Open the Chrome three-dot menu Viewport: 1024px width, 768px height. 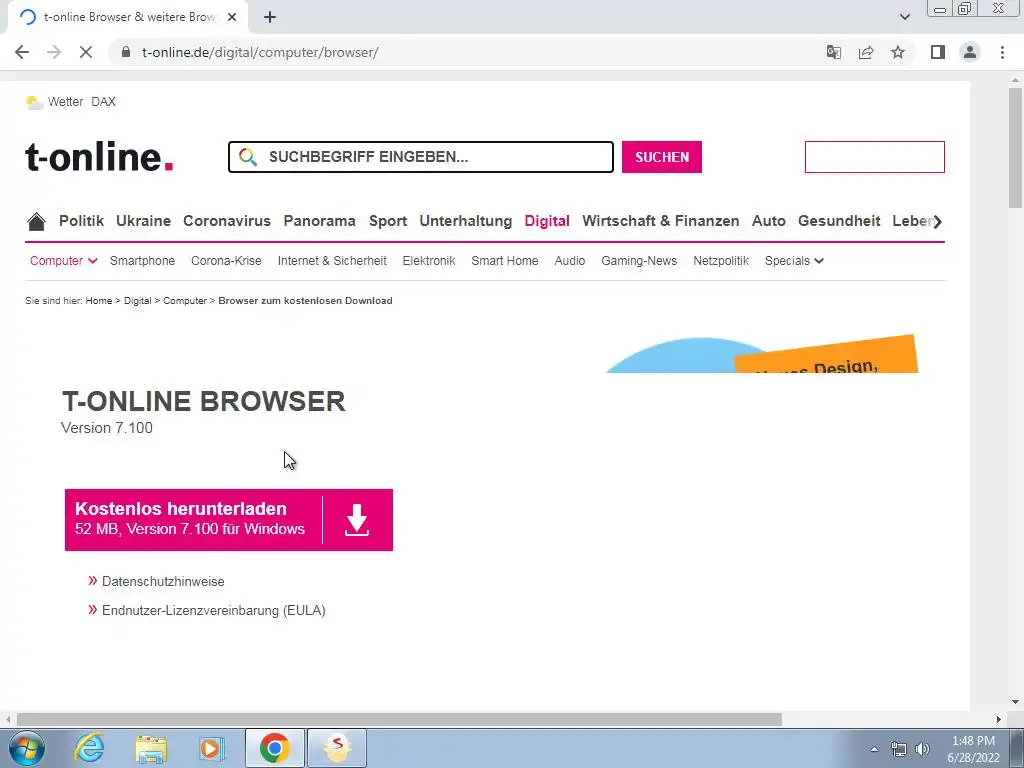coord(1002,52)
